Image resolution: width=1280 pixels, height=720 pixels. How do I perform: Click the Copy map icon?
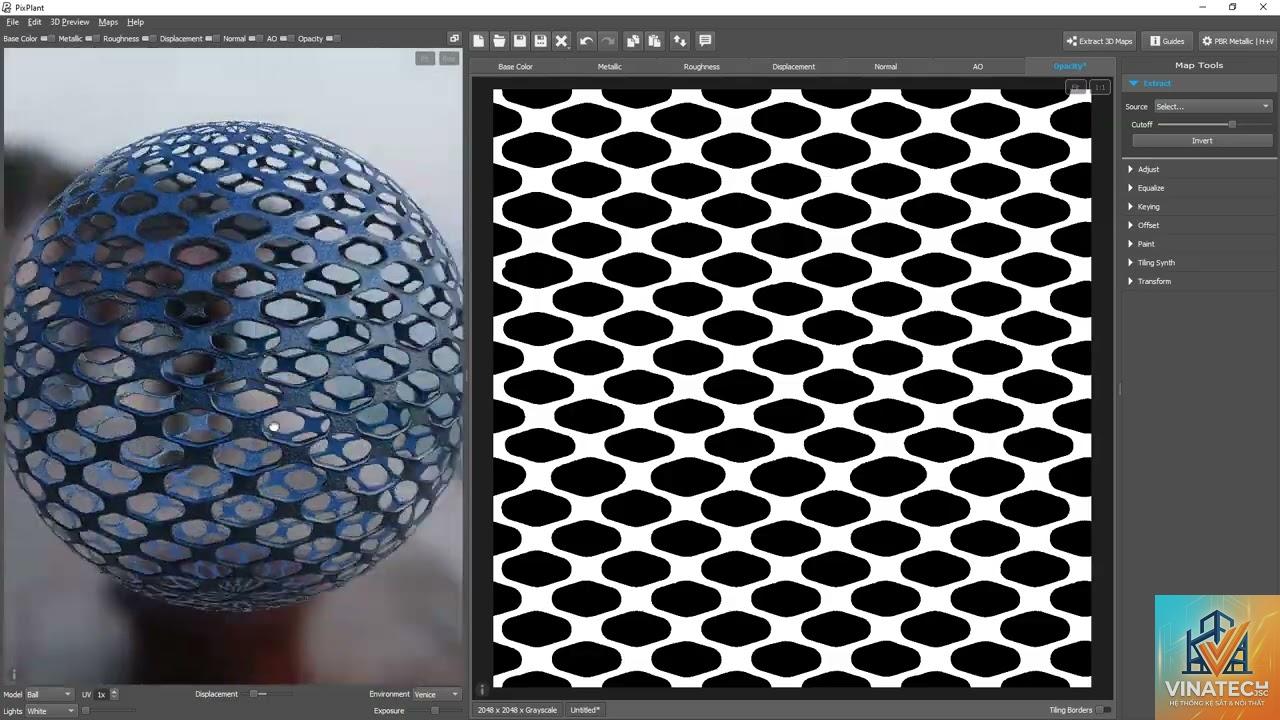633,41
